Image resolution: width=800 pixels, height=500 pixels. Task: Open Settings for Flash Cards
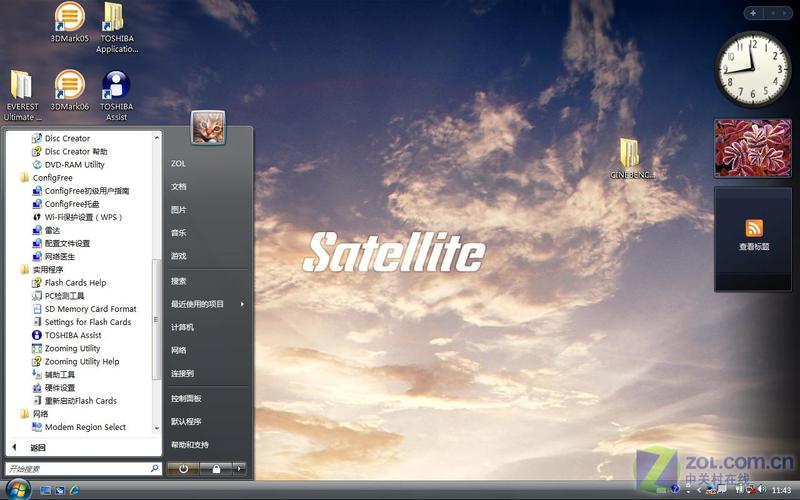pos(82,322)
